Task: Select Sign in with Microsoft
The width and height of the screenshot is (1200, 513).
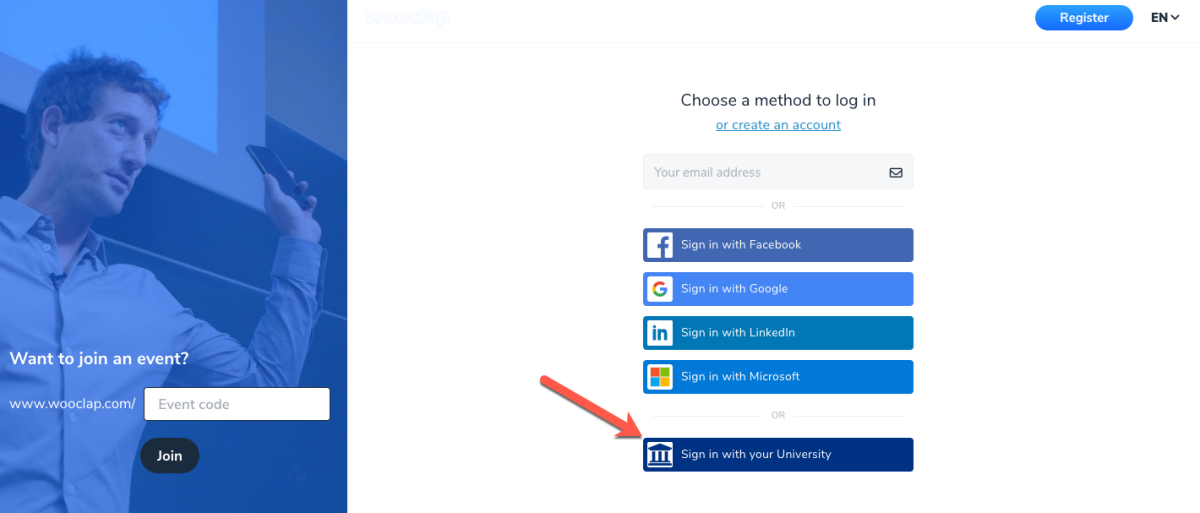Action: pos(778,377)
